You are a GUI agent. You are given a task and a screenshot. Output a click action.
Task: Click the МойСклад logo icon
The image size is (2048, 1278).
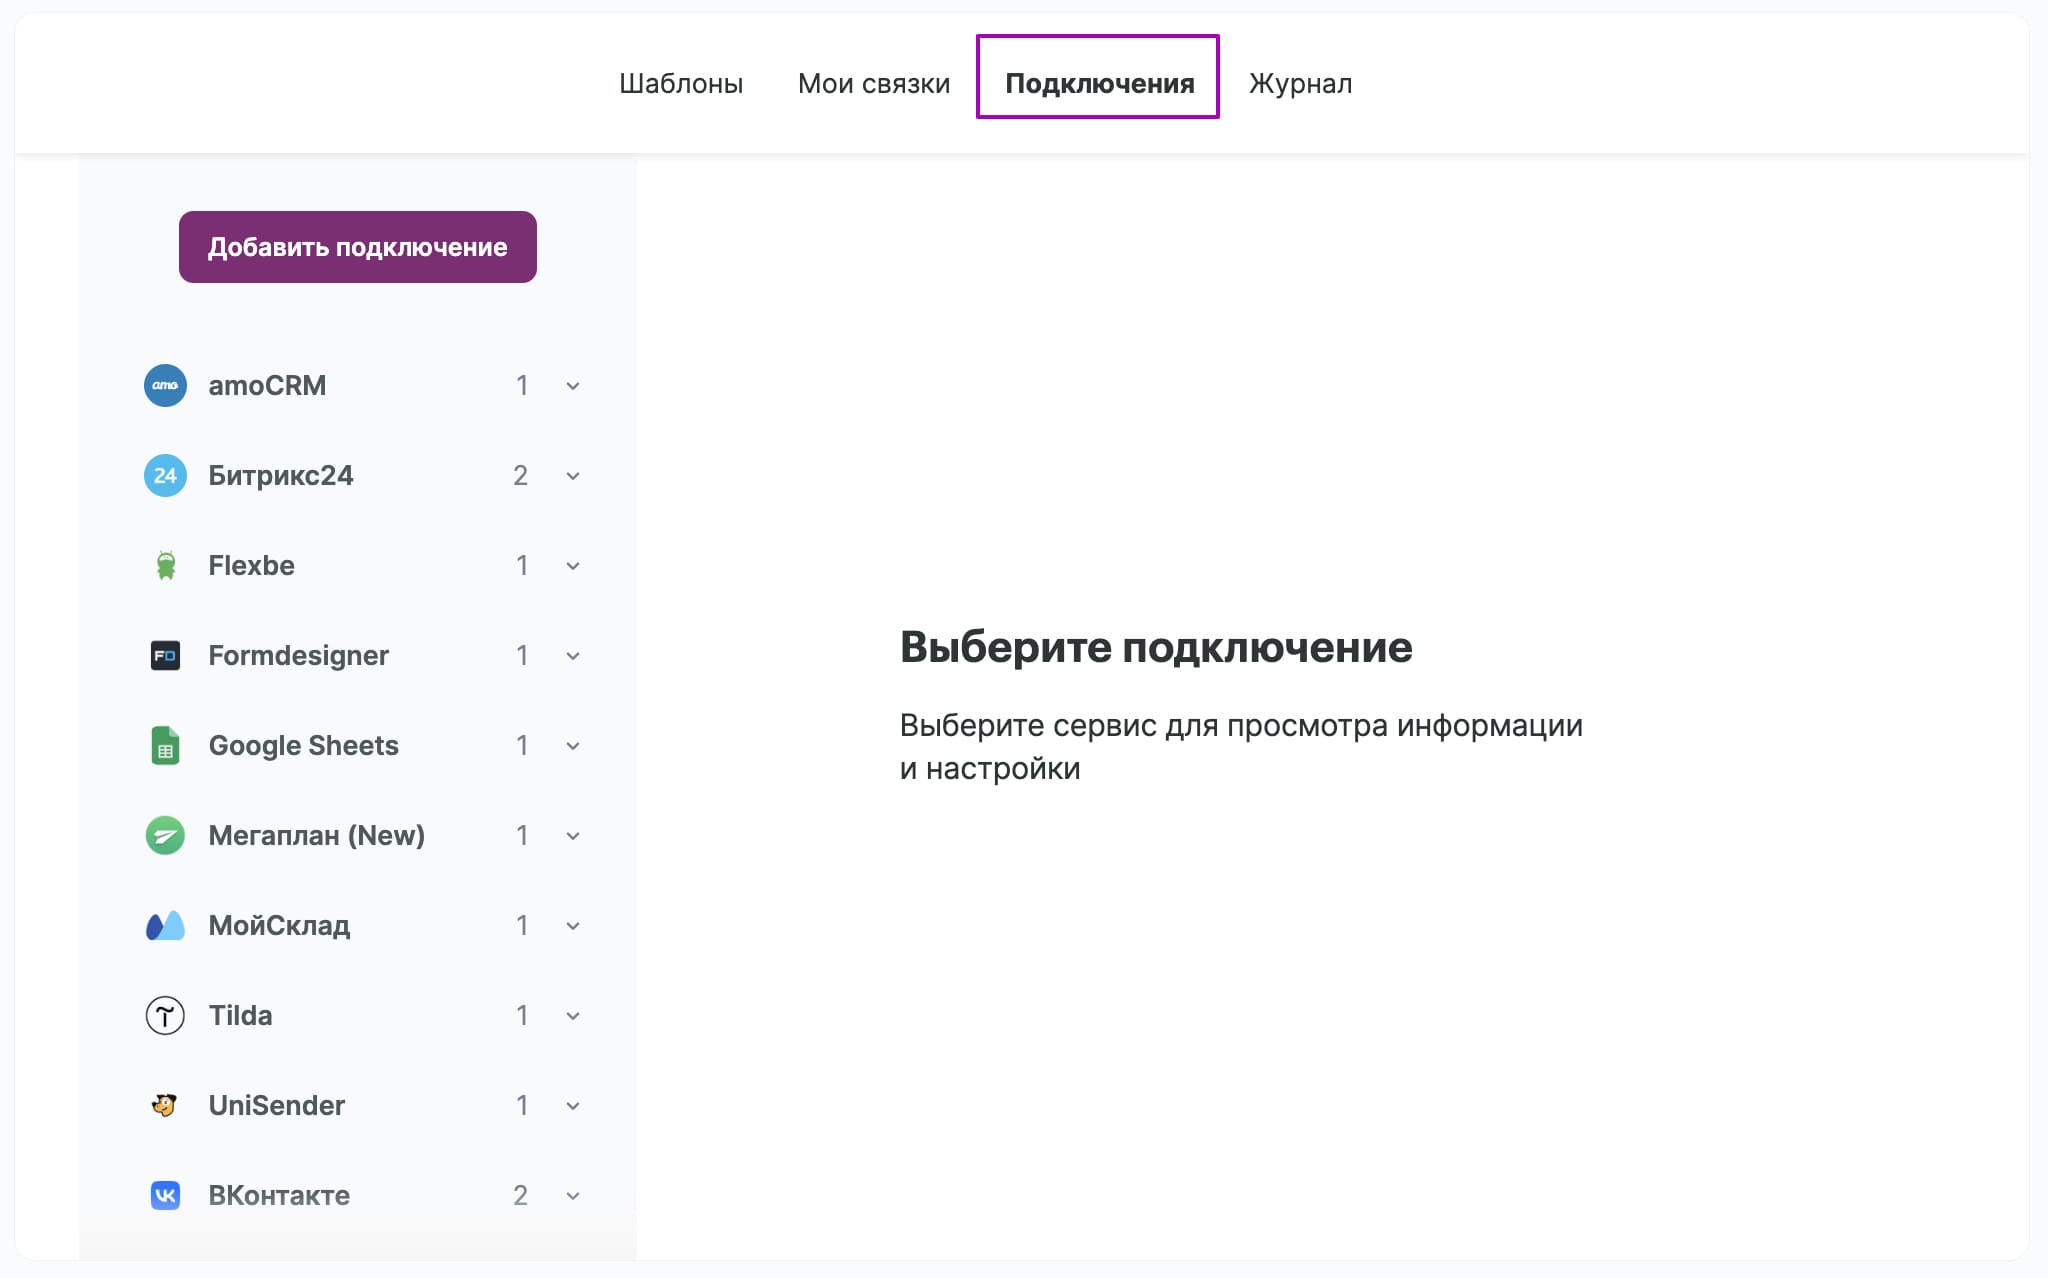[165, 925]
